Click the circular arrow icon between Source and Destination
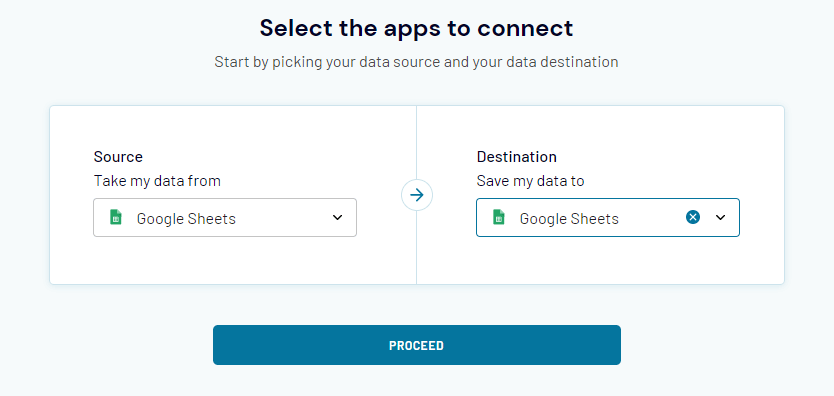This screenshot has width=834, height=396. pyautogui.click(x=417, y=195)
